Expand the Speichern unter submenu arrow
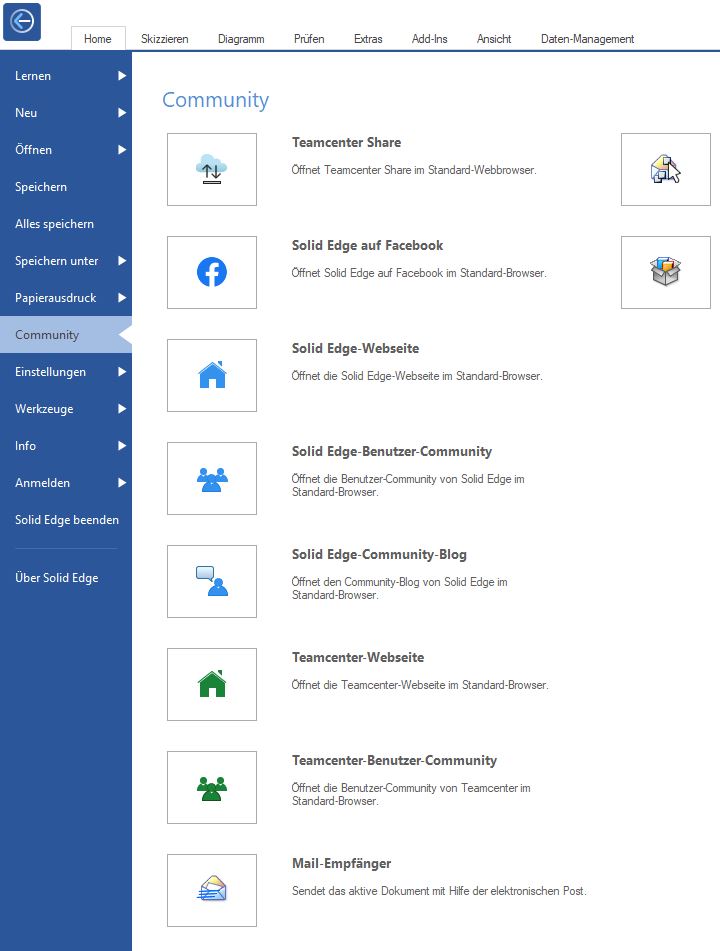Image resolution: width=720 pixels, height=951 pixels. point(122,261)
